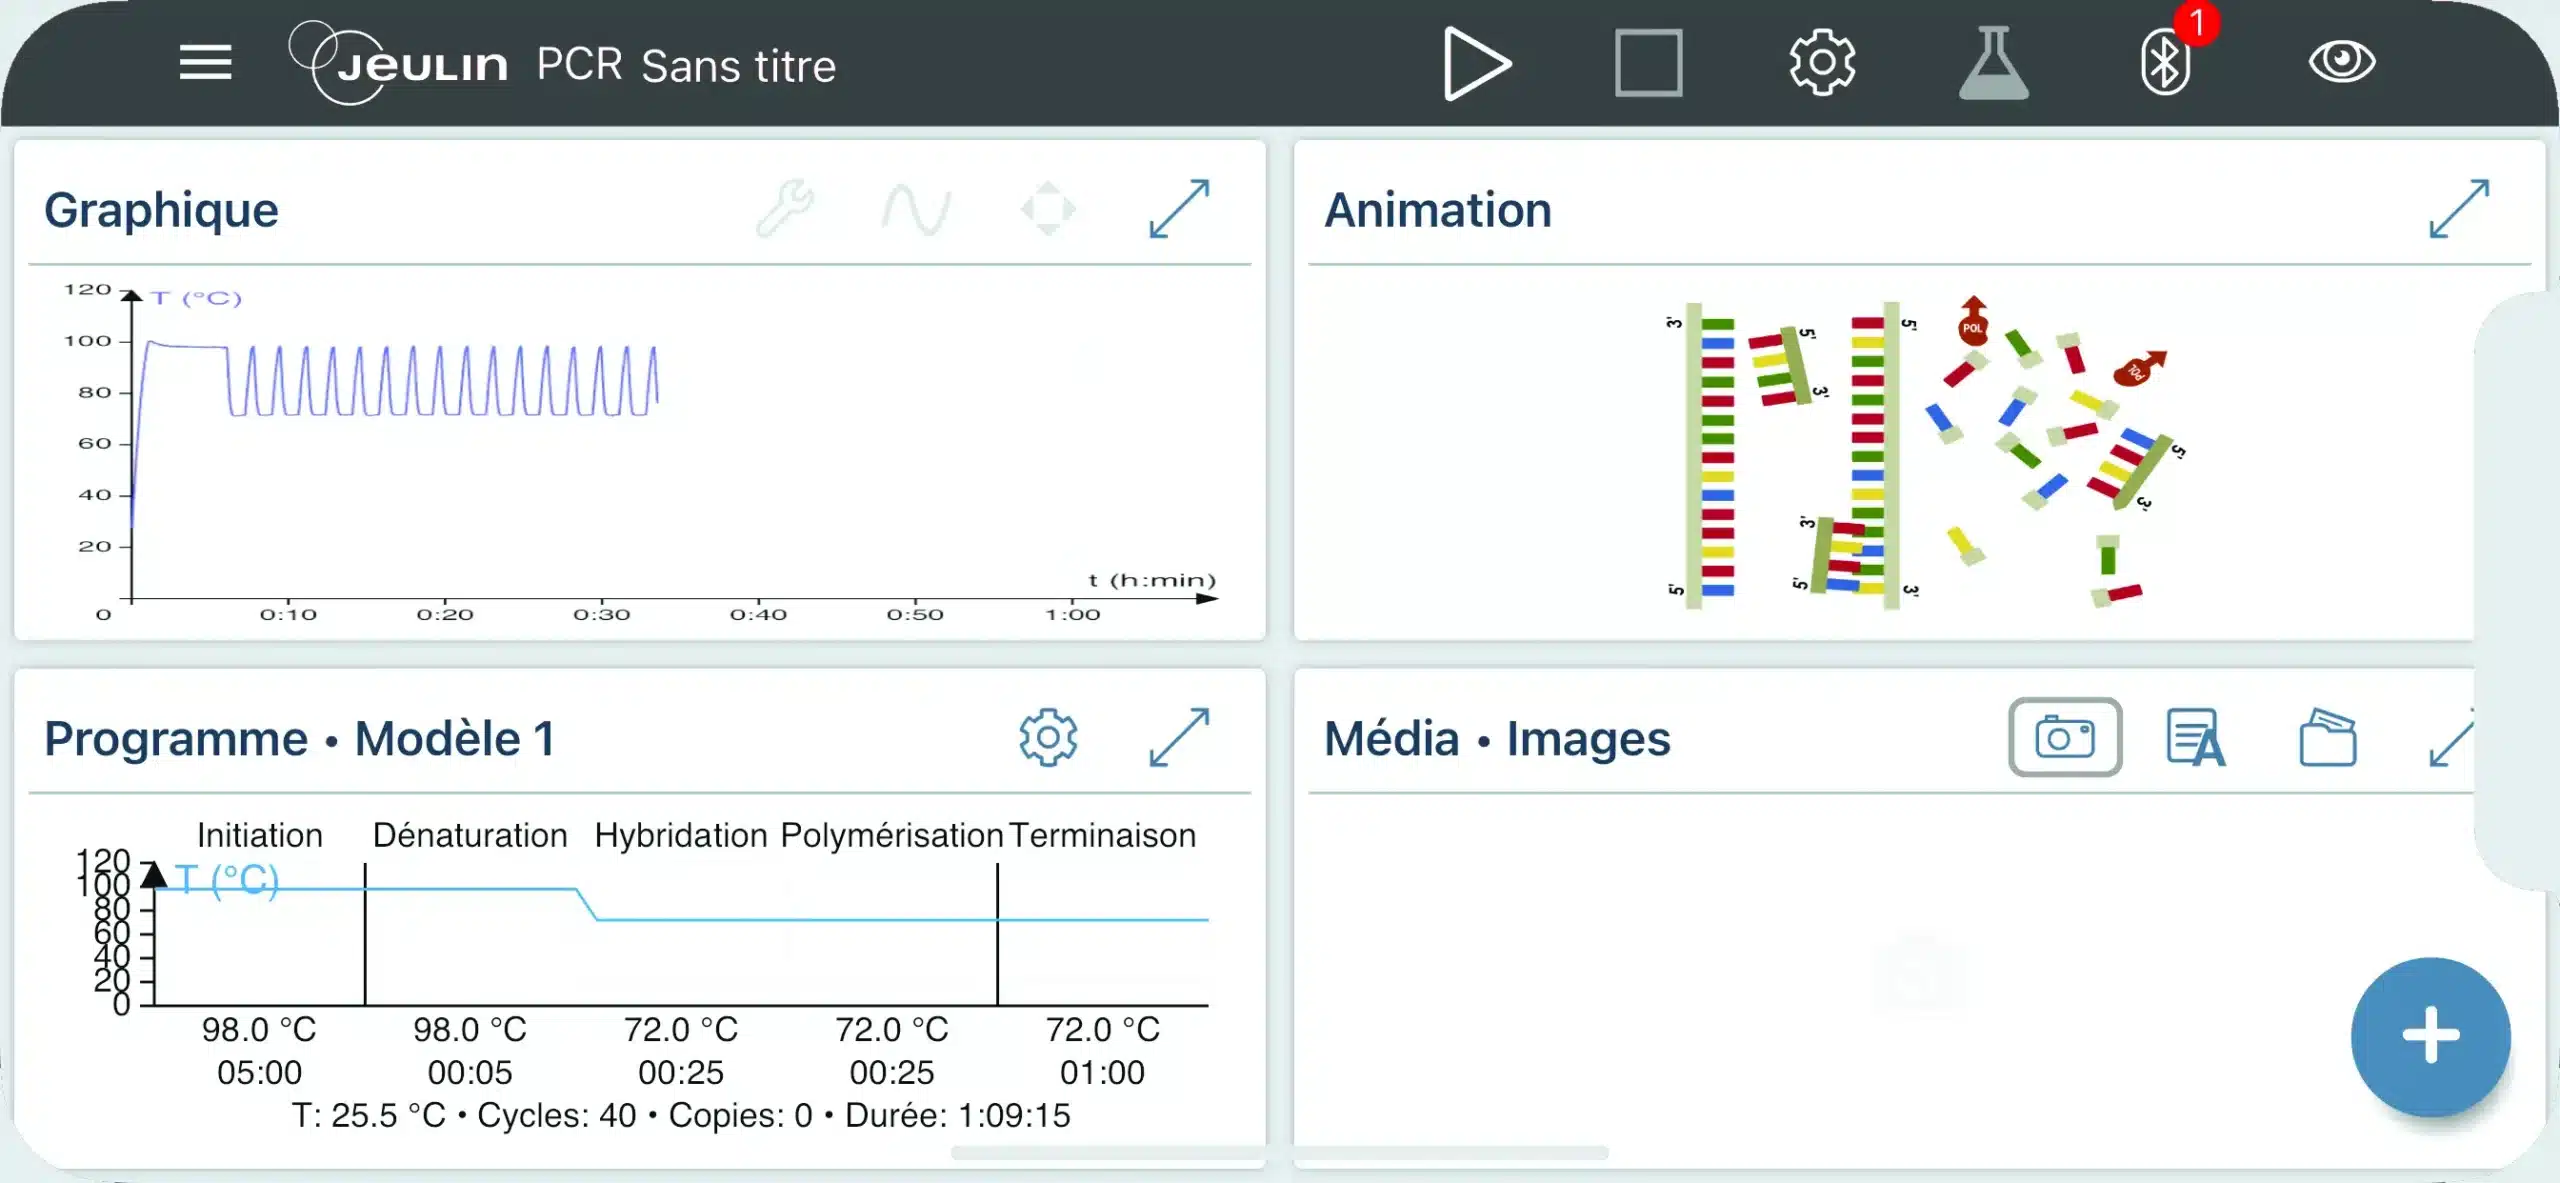Image resolution: width=2560 pixels, height=1183 pixels.
Task: Expand the Graphique panel
Action: click(1179, 209)
